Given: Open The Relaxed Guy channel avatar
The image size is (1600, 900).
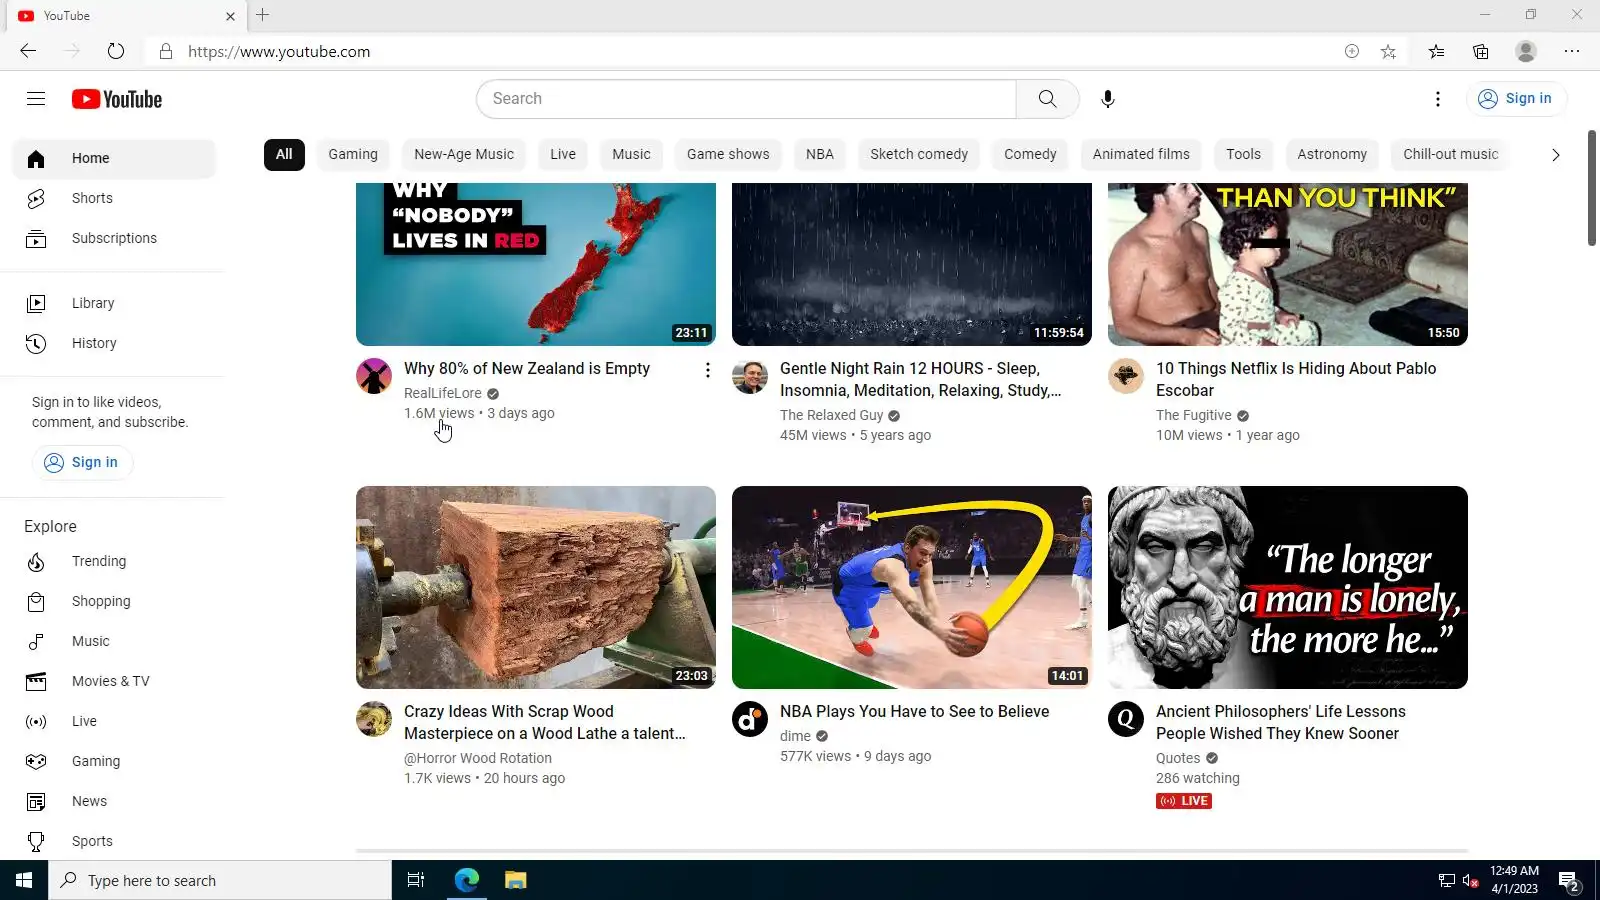Looking at the screenshot, I should pyautogui.click(x=750, y=377).
